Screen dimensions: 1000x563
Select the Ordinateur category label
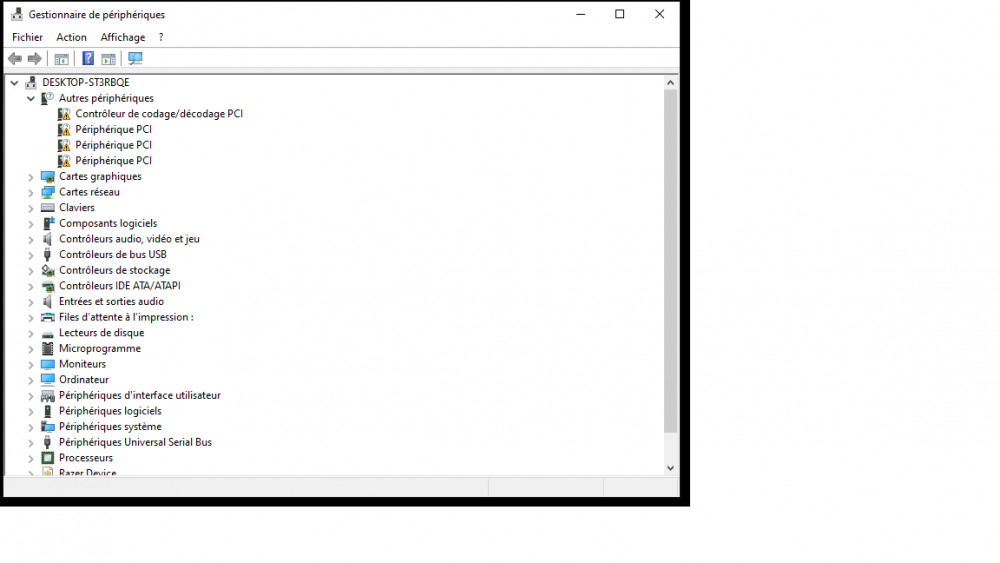point(84,379)
